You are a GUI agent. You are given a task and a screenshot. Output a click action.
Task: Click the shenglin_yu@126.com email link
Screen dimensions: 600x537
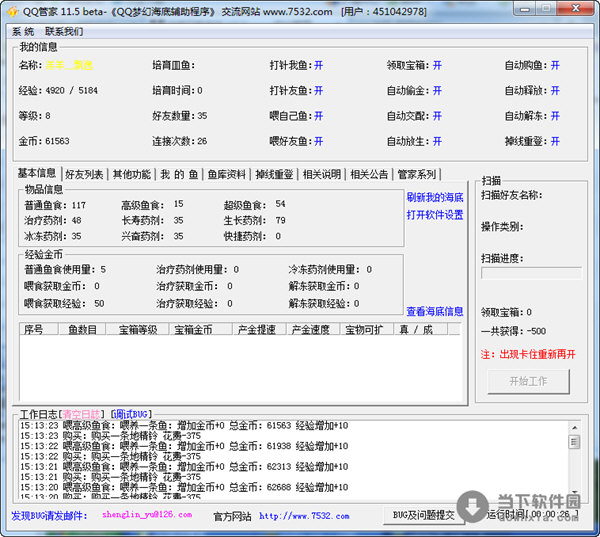[147, 515]
